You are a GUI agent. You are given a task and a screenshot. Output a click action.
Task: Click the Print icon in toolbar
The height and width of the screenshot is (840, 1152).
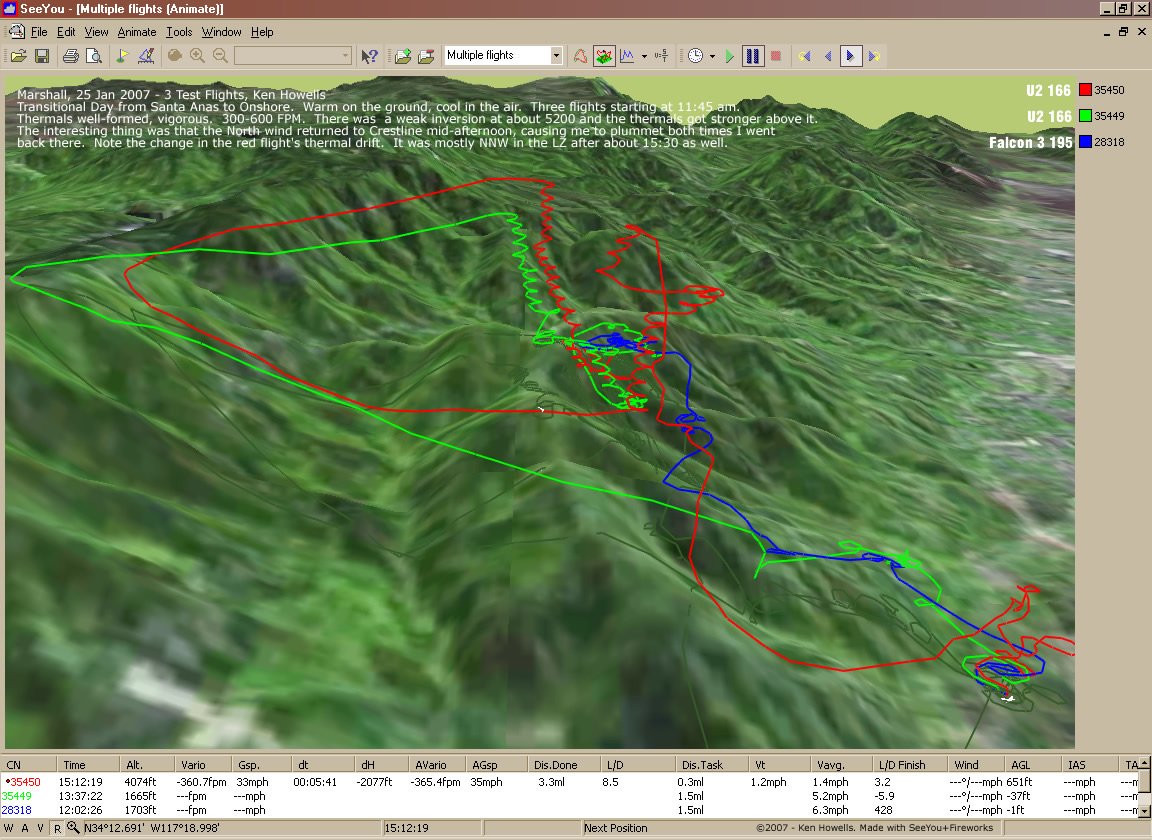coord(71,56)
